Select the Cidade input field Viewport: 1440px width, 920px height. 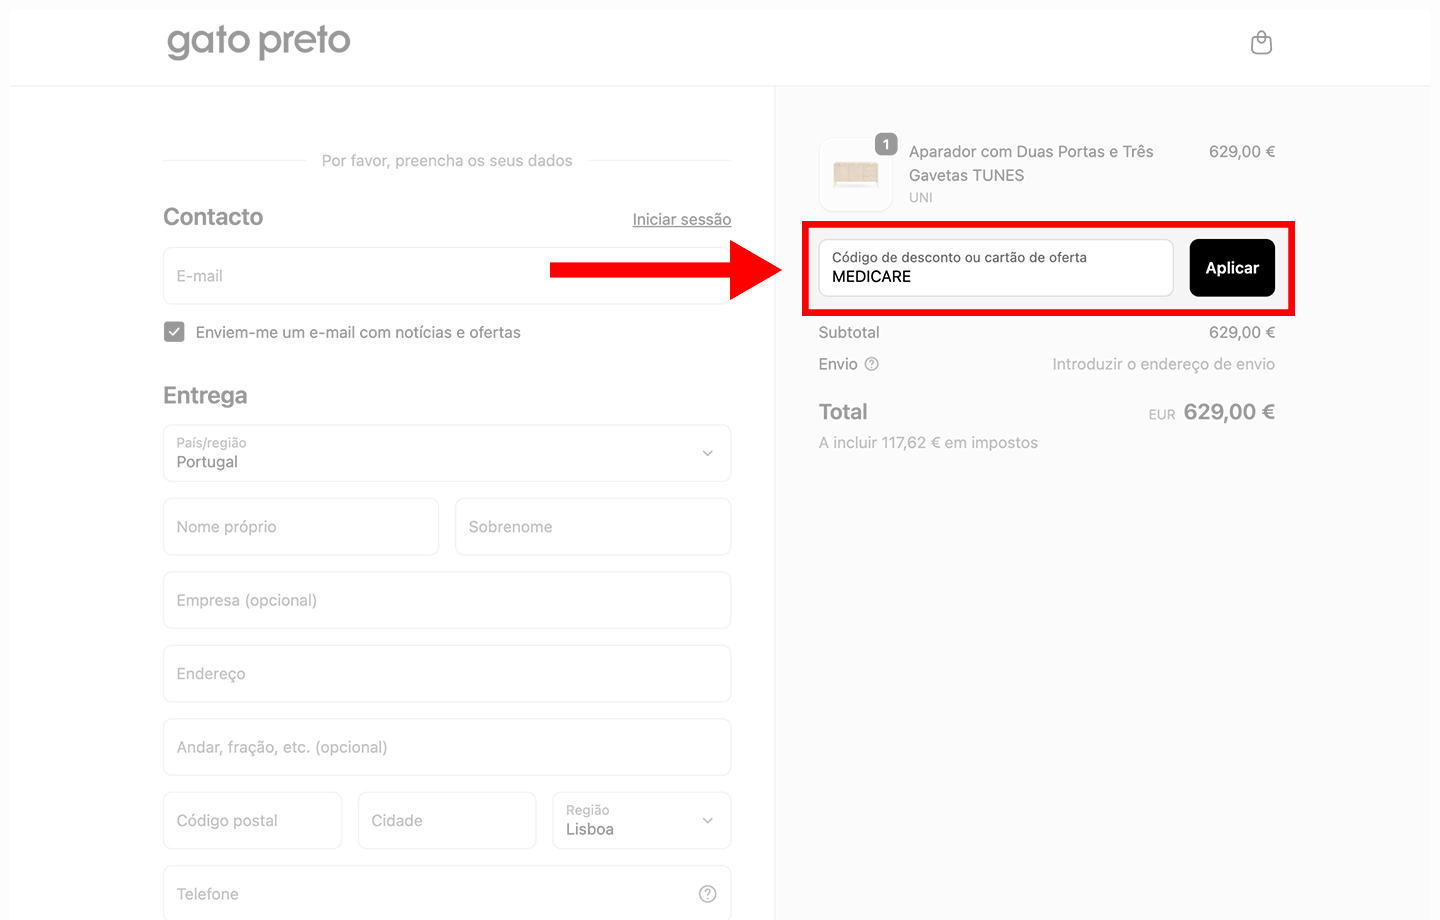pos(446,821)
